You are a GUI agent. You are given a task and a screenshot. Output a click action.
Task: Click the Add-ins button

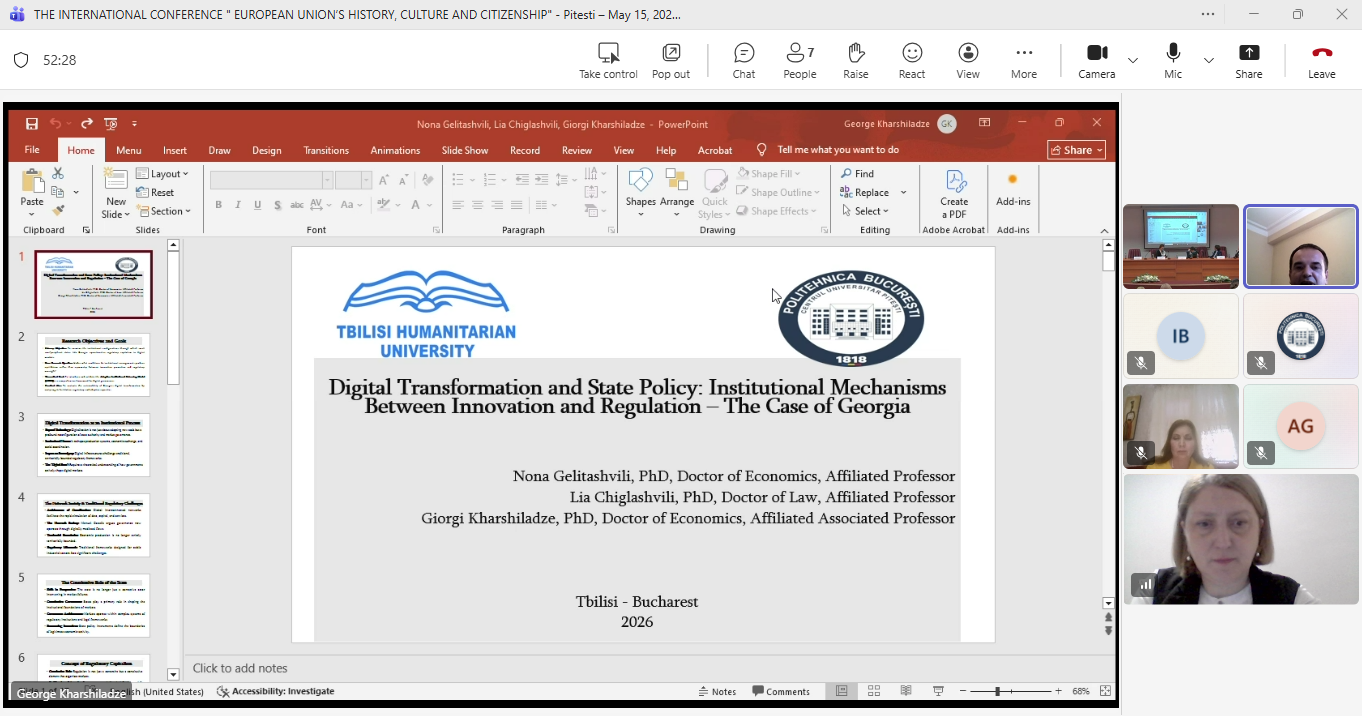pyautogui.click(x=1013, y=190)
